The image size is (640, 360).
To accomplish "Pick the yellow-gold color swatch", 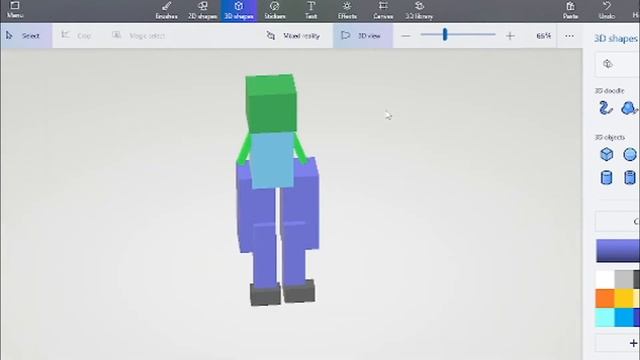I will tap(624, 298).
